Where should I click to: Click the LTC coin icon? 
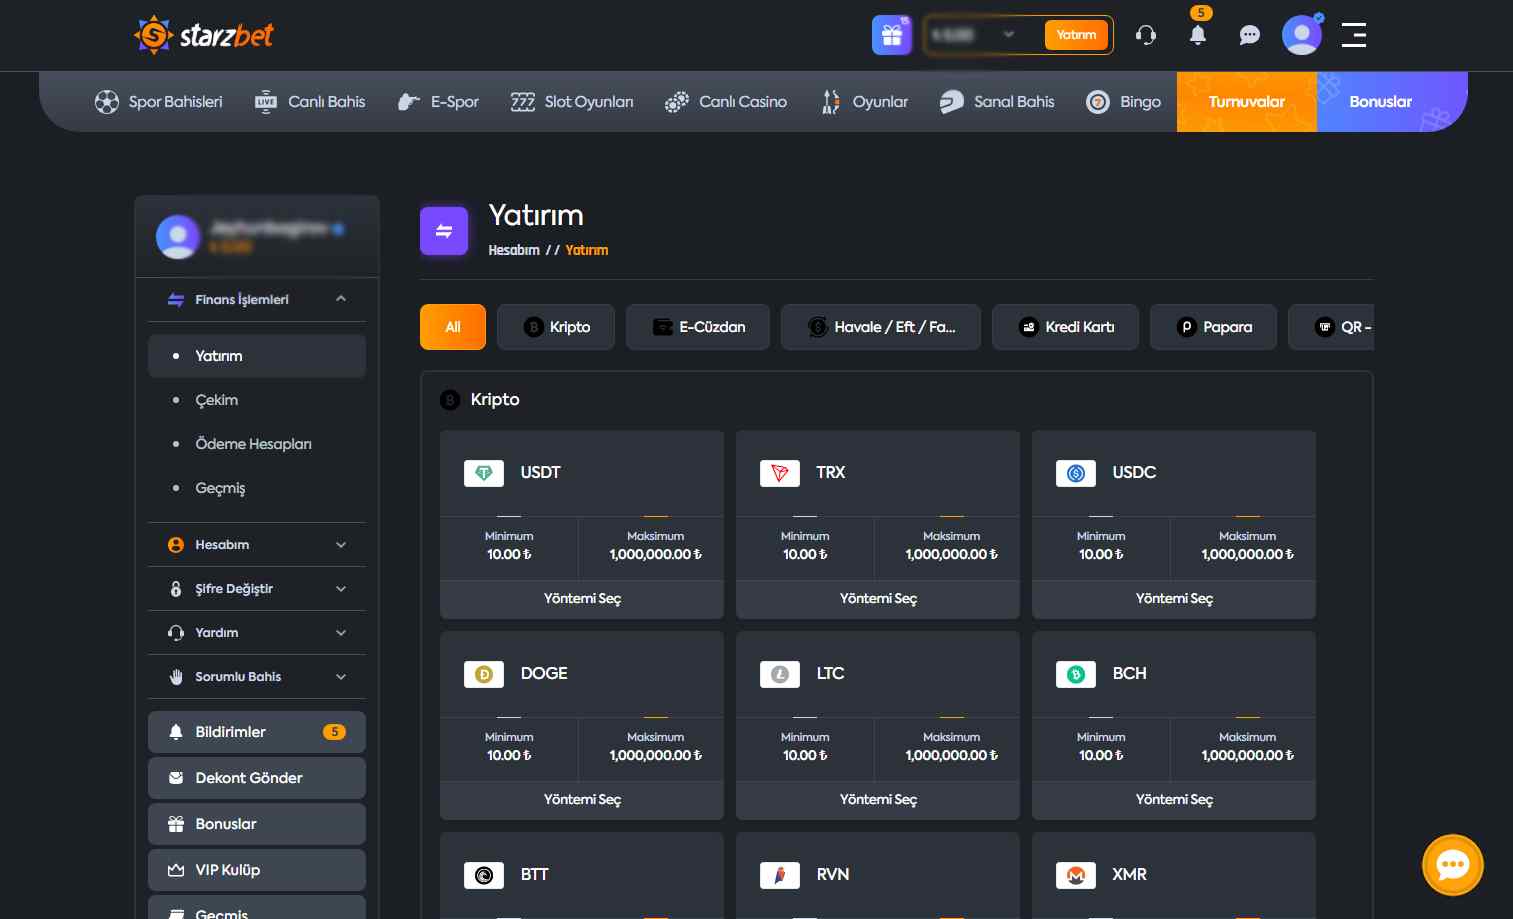click(780, 674)
